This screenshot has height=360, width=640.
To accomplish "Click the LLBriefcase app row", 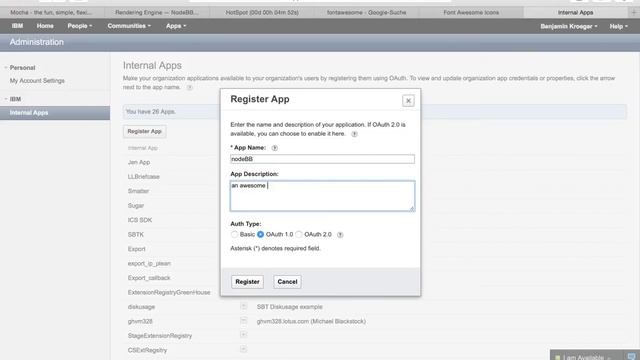I will (144, 177).
